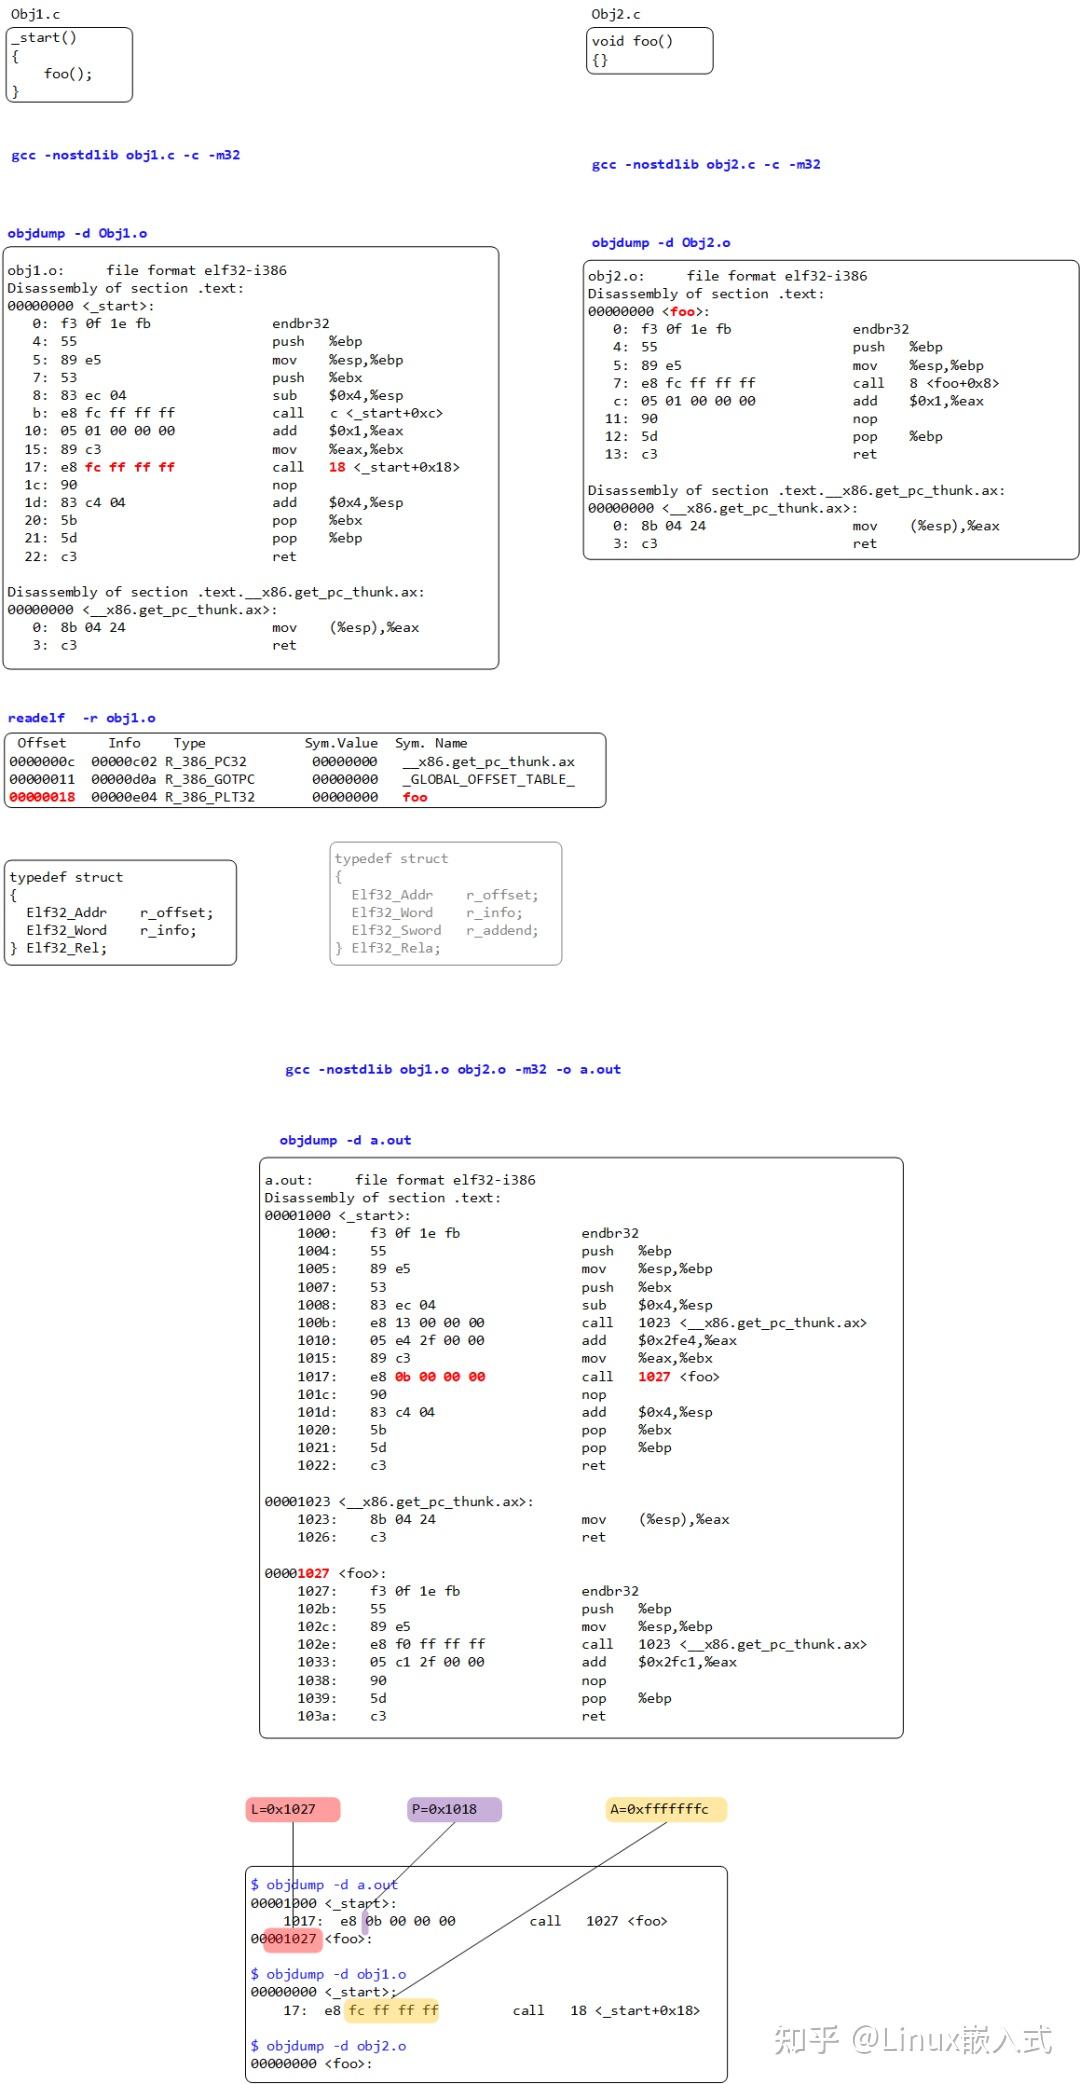This screenshot has height=2084, width=1080.
Task: Click operand '$0x2fc1,%eax' at address 1033
Action: [x=687, y=1662]
